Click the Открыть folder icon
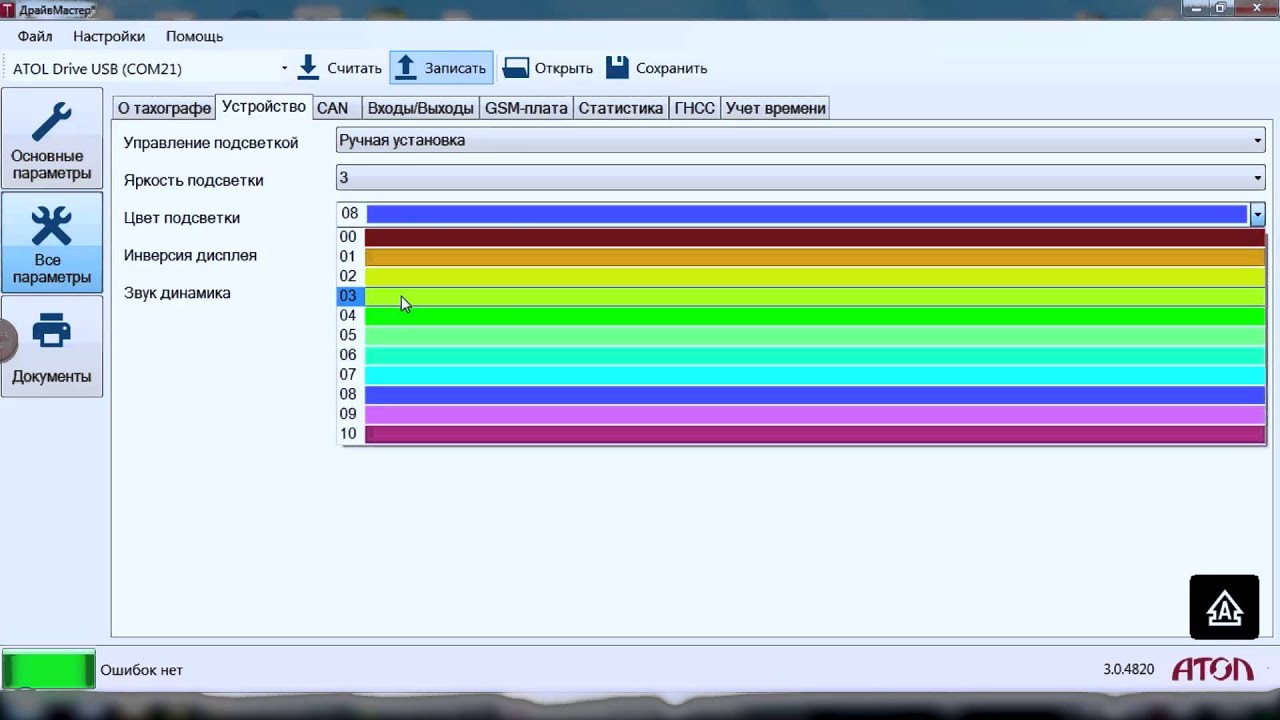Screen dimensions: 1280x720 (x=515, y=68)
